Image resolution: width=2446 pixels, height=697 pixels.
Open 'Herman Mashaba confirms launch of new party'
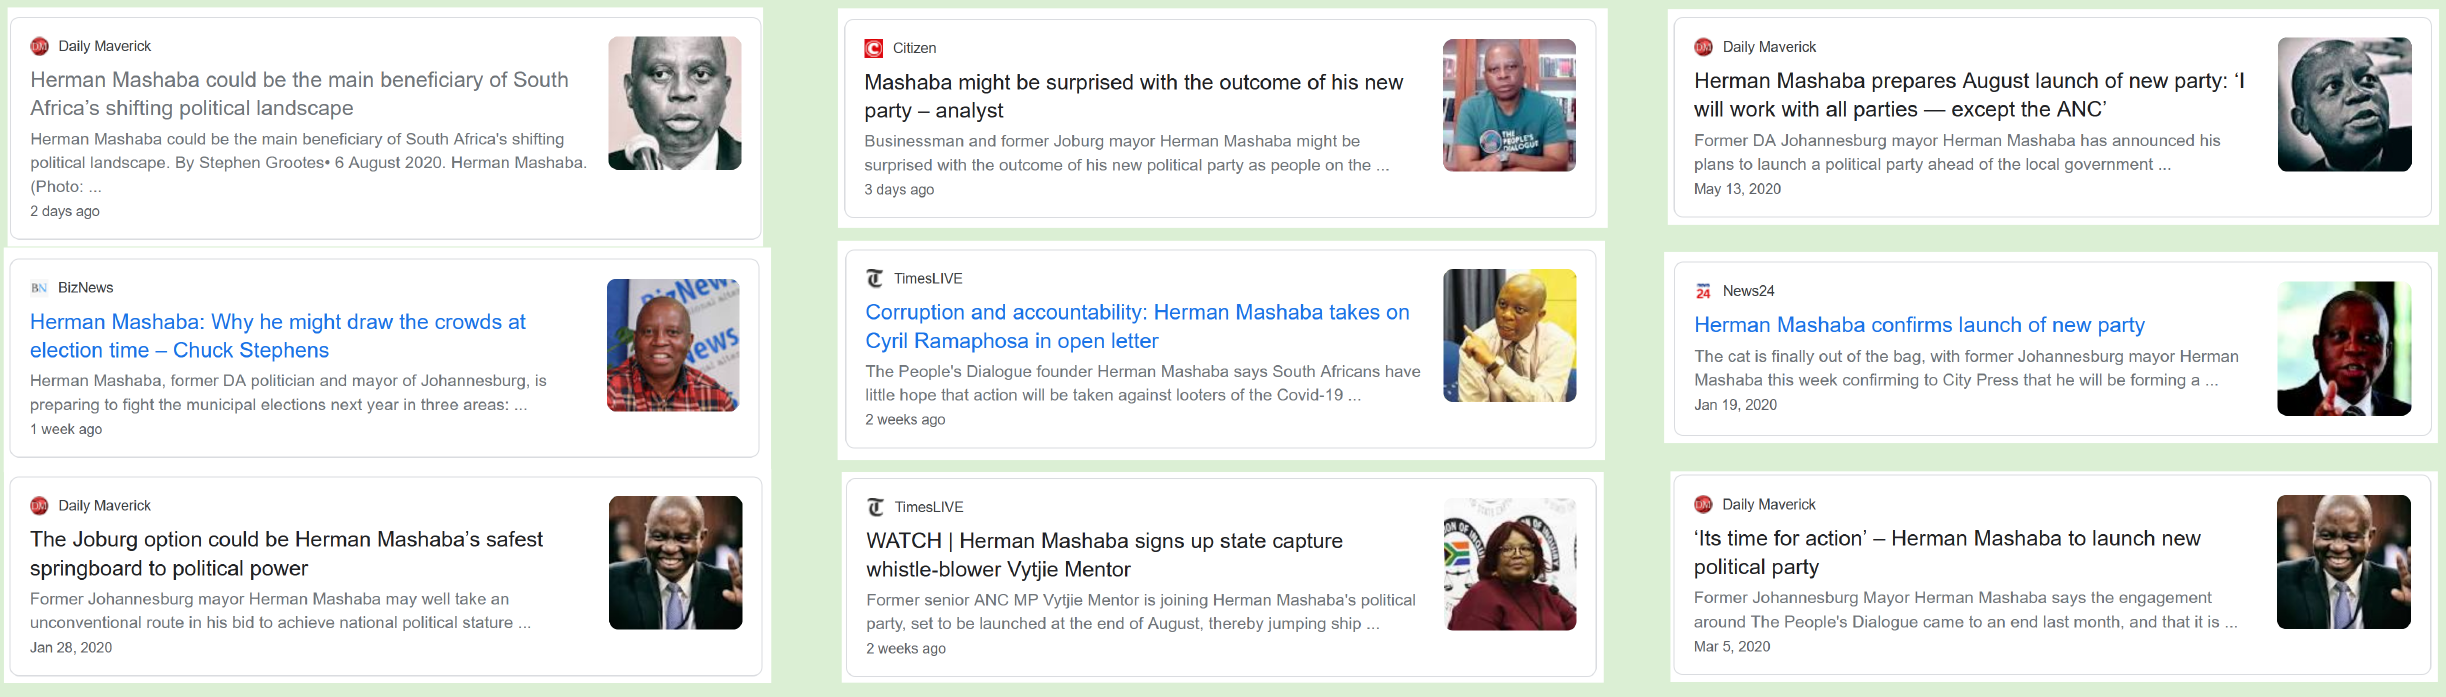pyautogui.click(x=1919, y=325)
